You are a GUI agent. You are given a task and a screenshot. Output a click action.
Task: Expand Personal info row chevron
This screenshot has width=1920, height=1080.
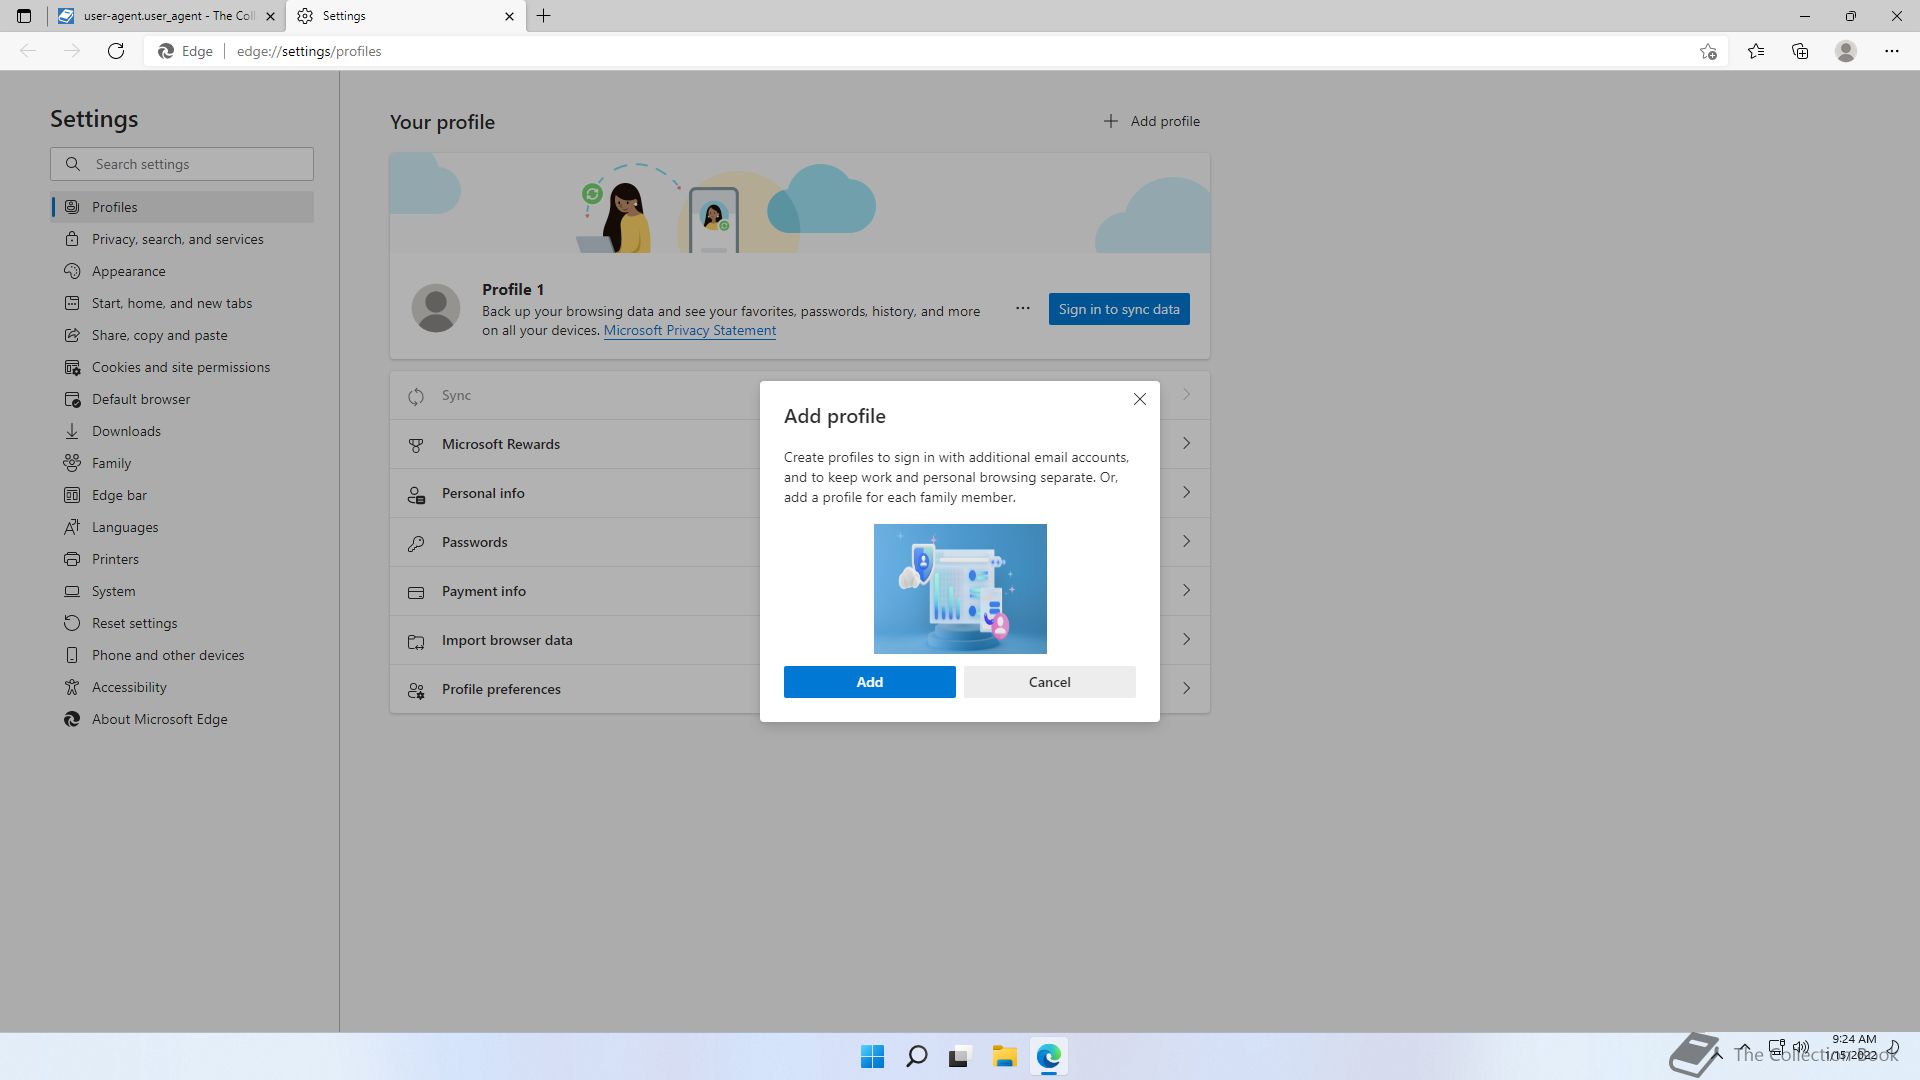(1186, 492)
